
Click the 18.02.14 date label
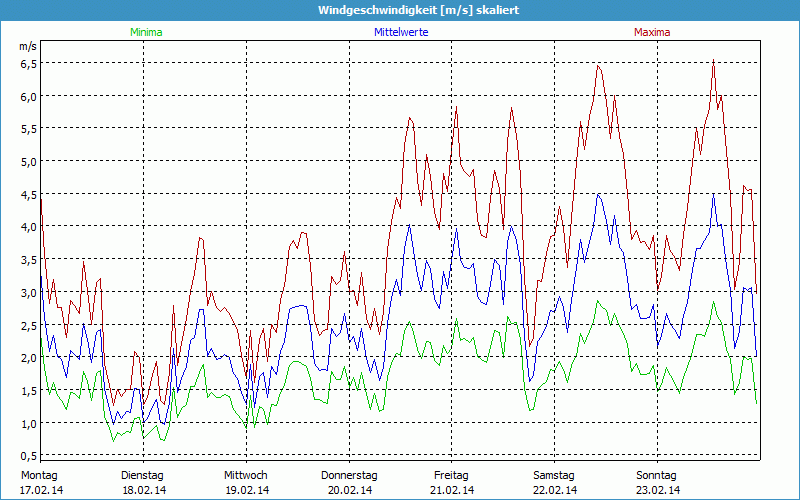pyautogui.click(x=144, y=490)
